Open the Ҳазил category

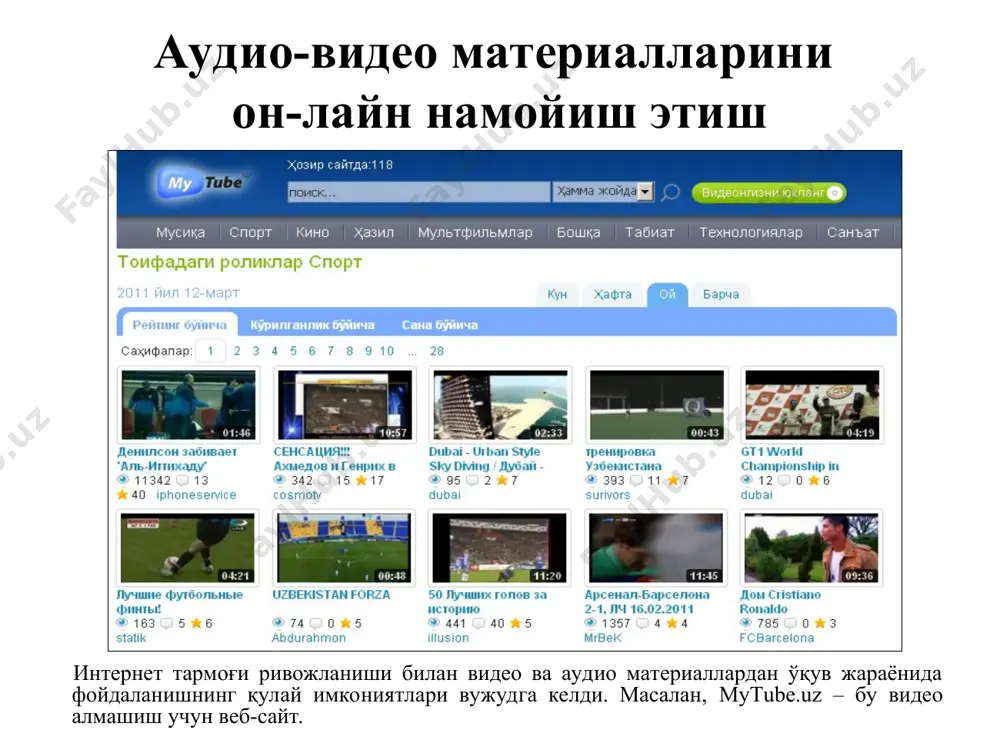374,233
